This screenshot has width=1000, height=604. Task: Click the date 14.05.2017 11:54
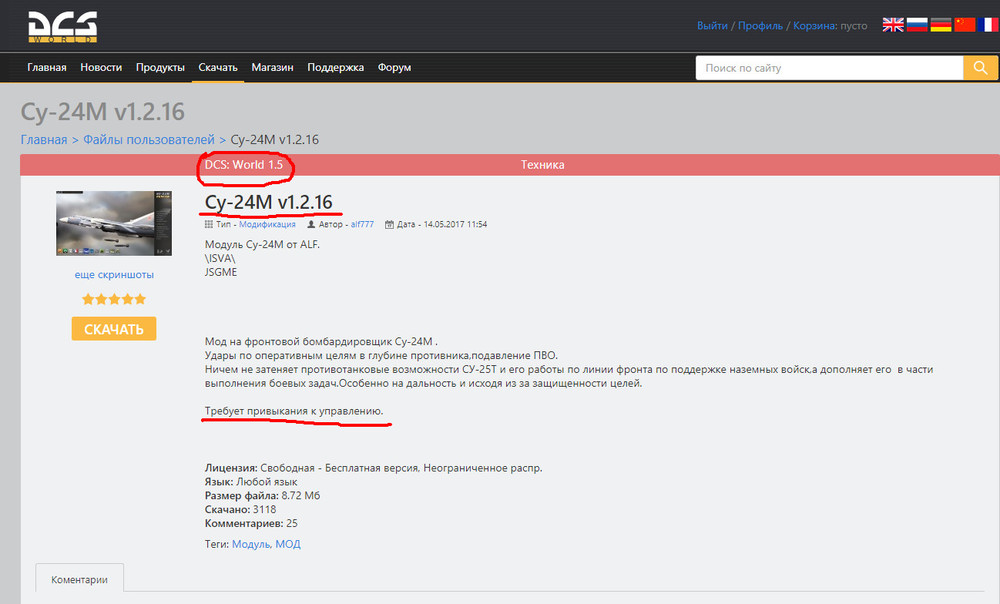[455, 225]
